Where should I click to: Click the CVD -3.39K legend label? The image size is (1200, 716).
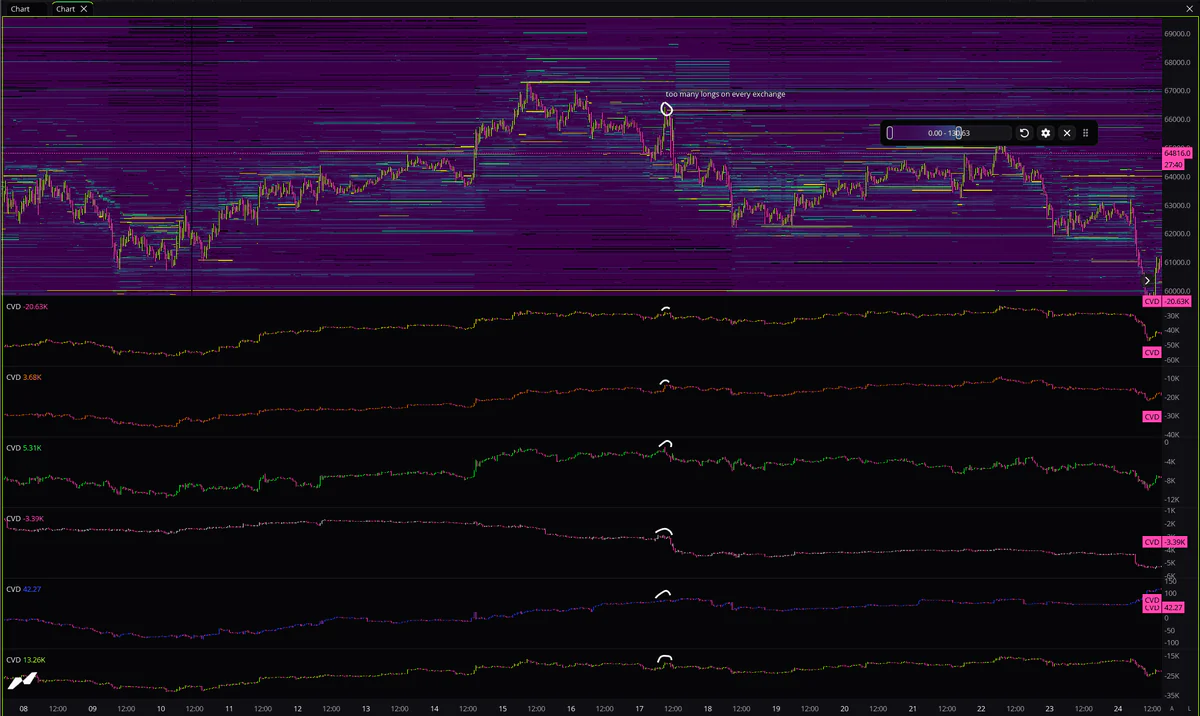point(25,519)
